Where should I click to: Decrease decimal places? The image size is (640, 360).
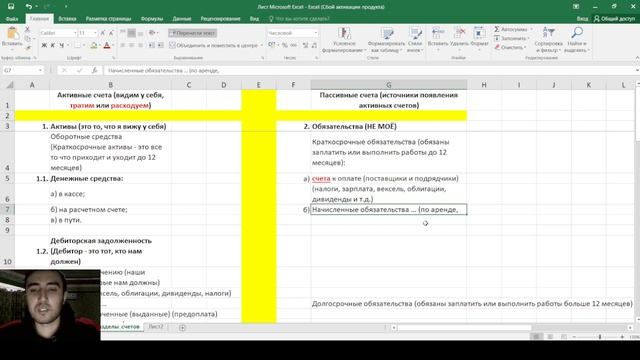click(x=314, y=45)
